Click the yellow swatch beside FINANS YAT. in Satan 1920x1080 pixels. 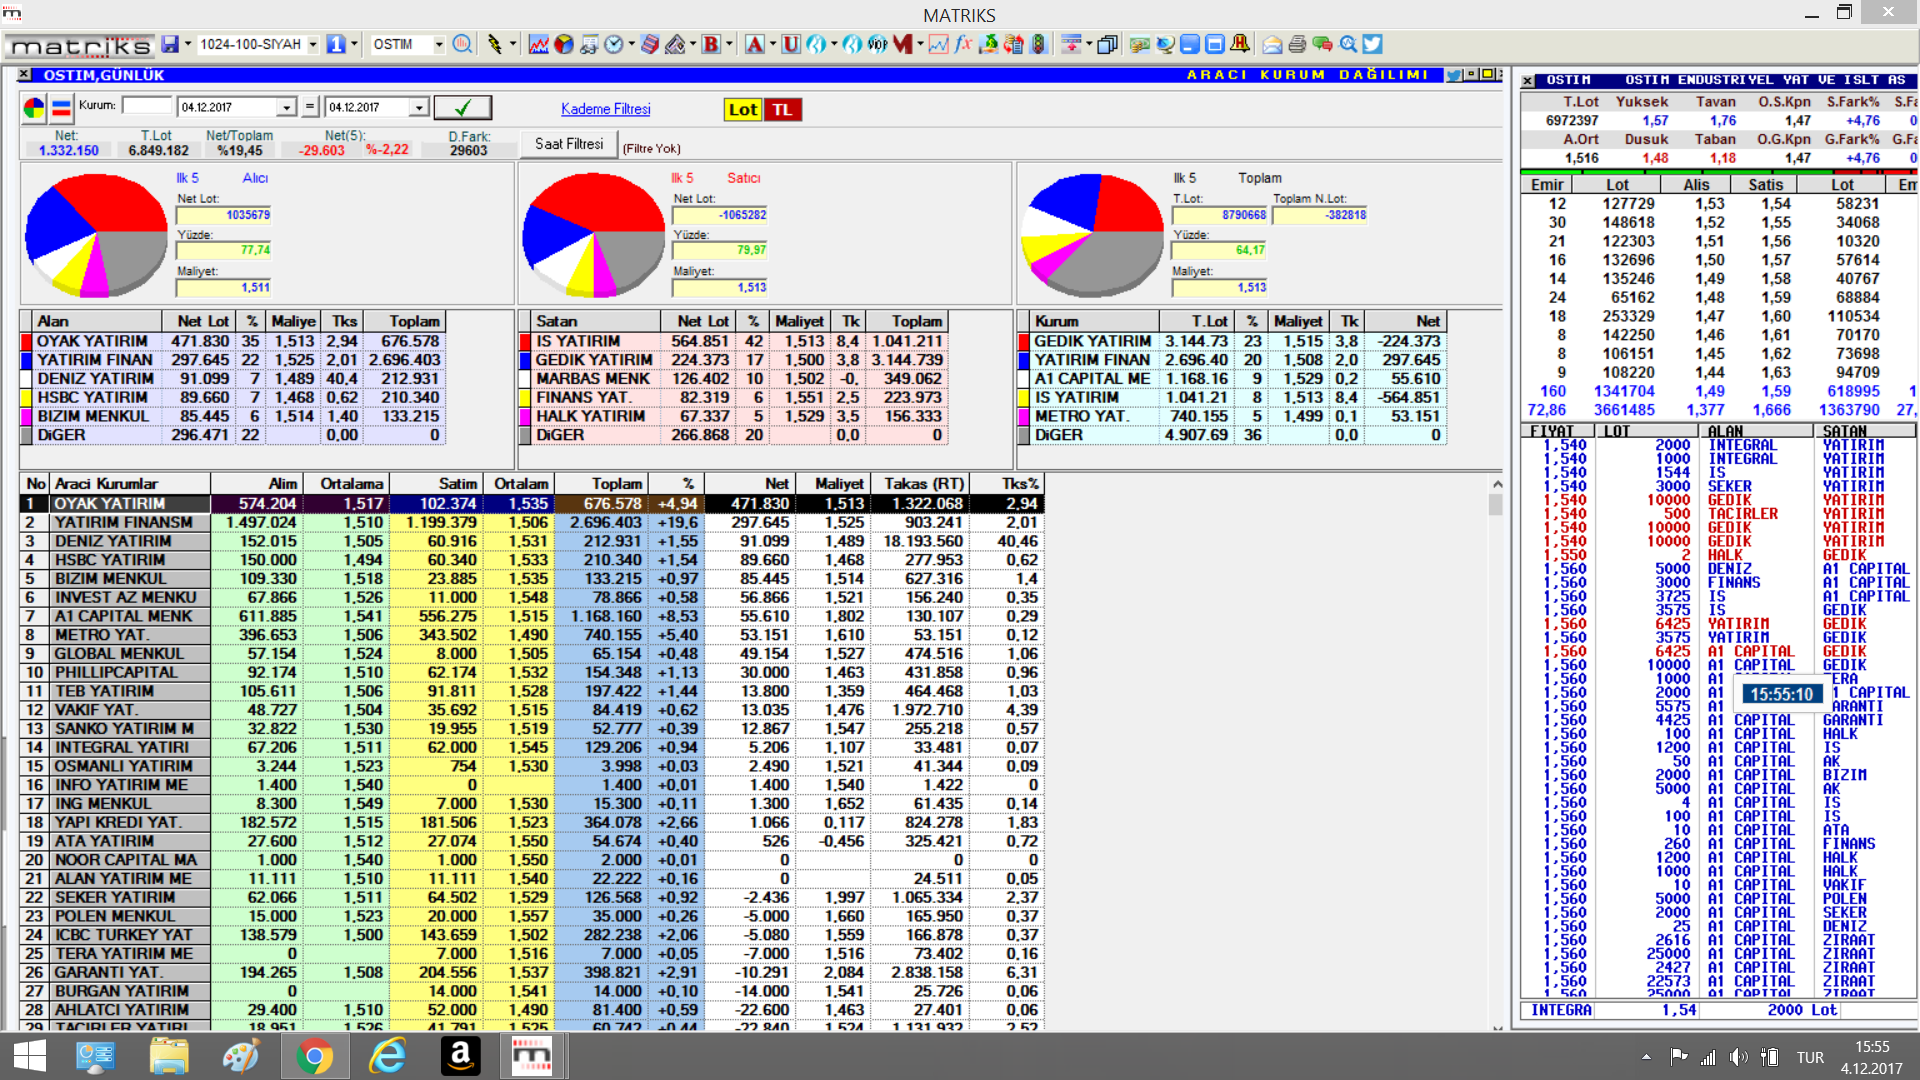pos(525,398)
